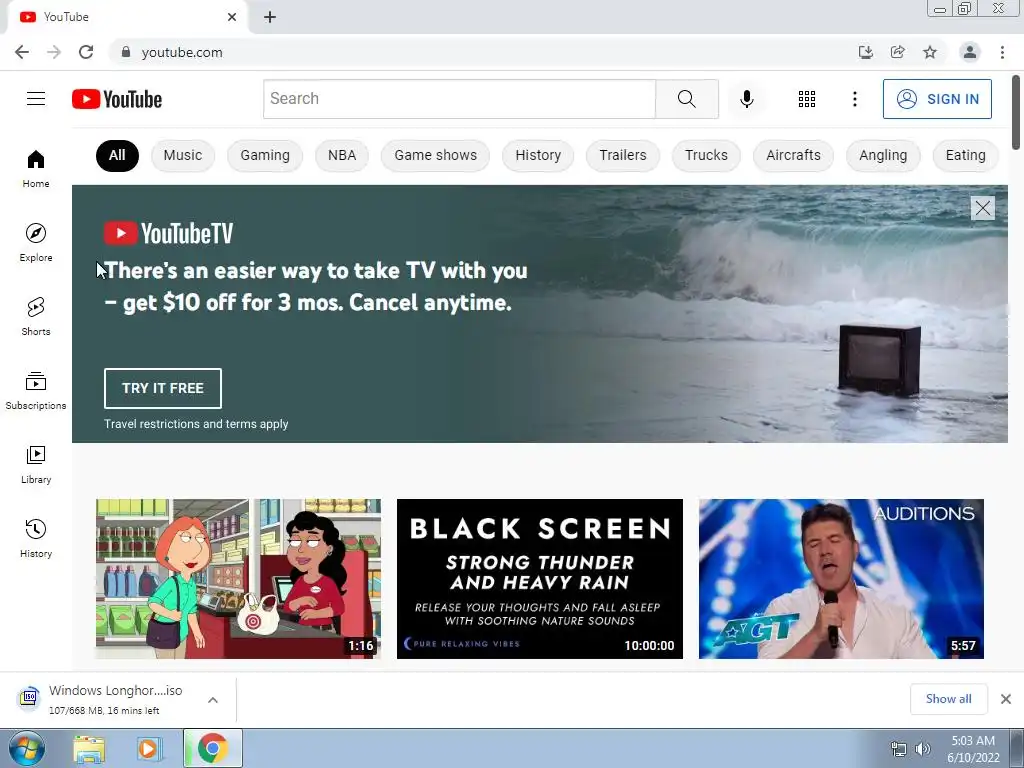Close the YouTube tab
Viewport: 1024px width, 768px height.
232,17
